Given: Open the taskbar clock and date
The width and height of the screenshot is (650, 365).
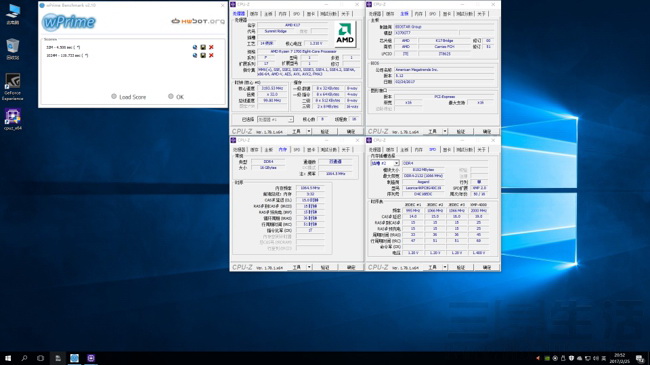Looking at the screenshot, I should tap(619, 358).
